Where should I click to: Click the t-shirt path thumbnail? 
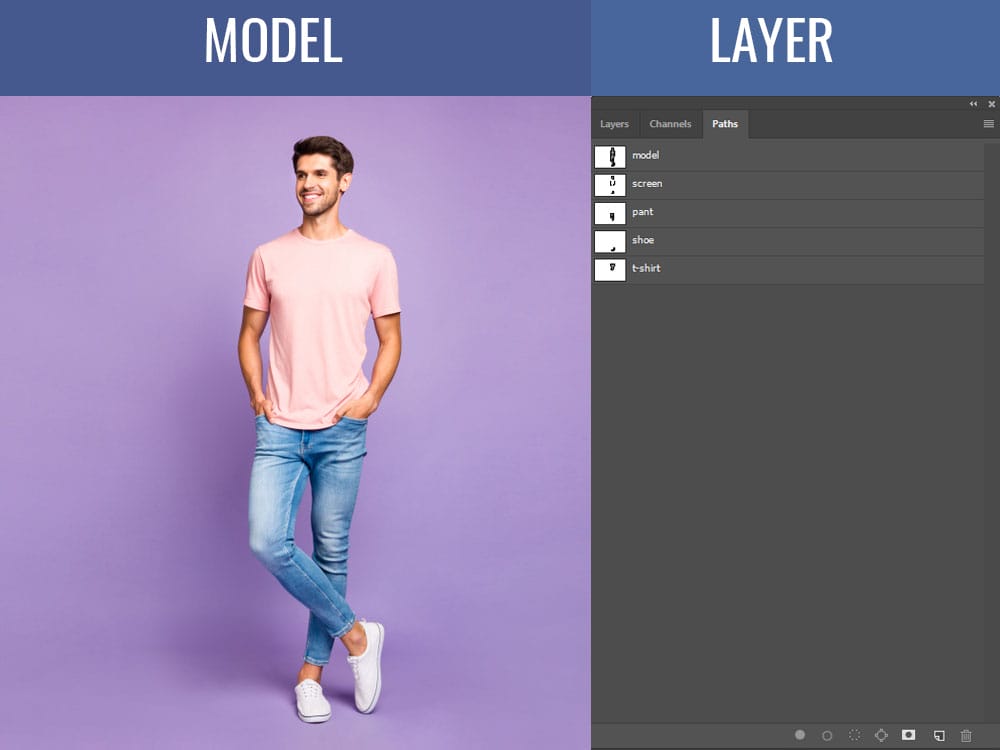click(x=610, y=270)
